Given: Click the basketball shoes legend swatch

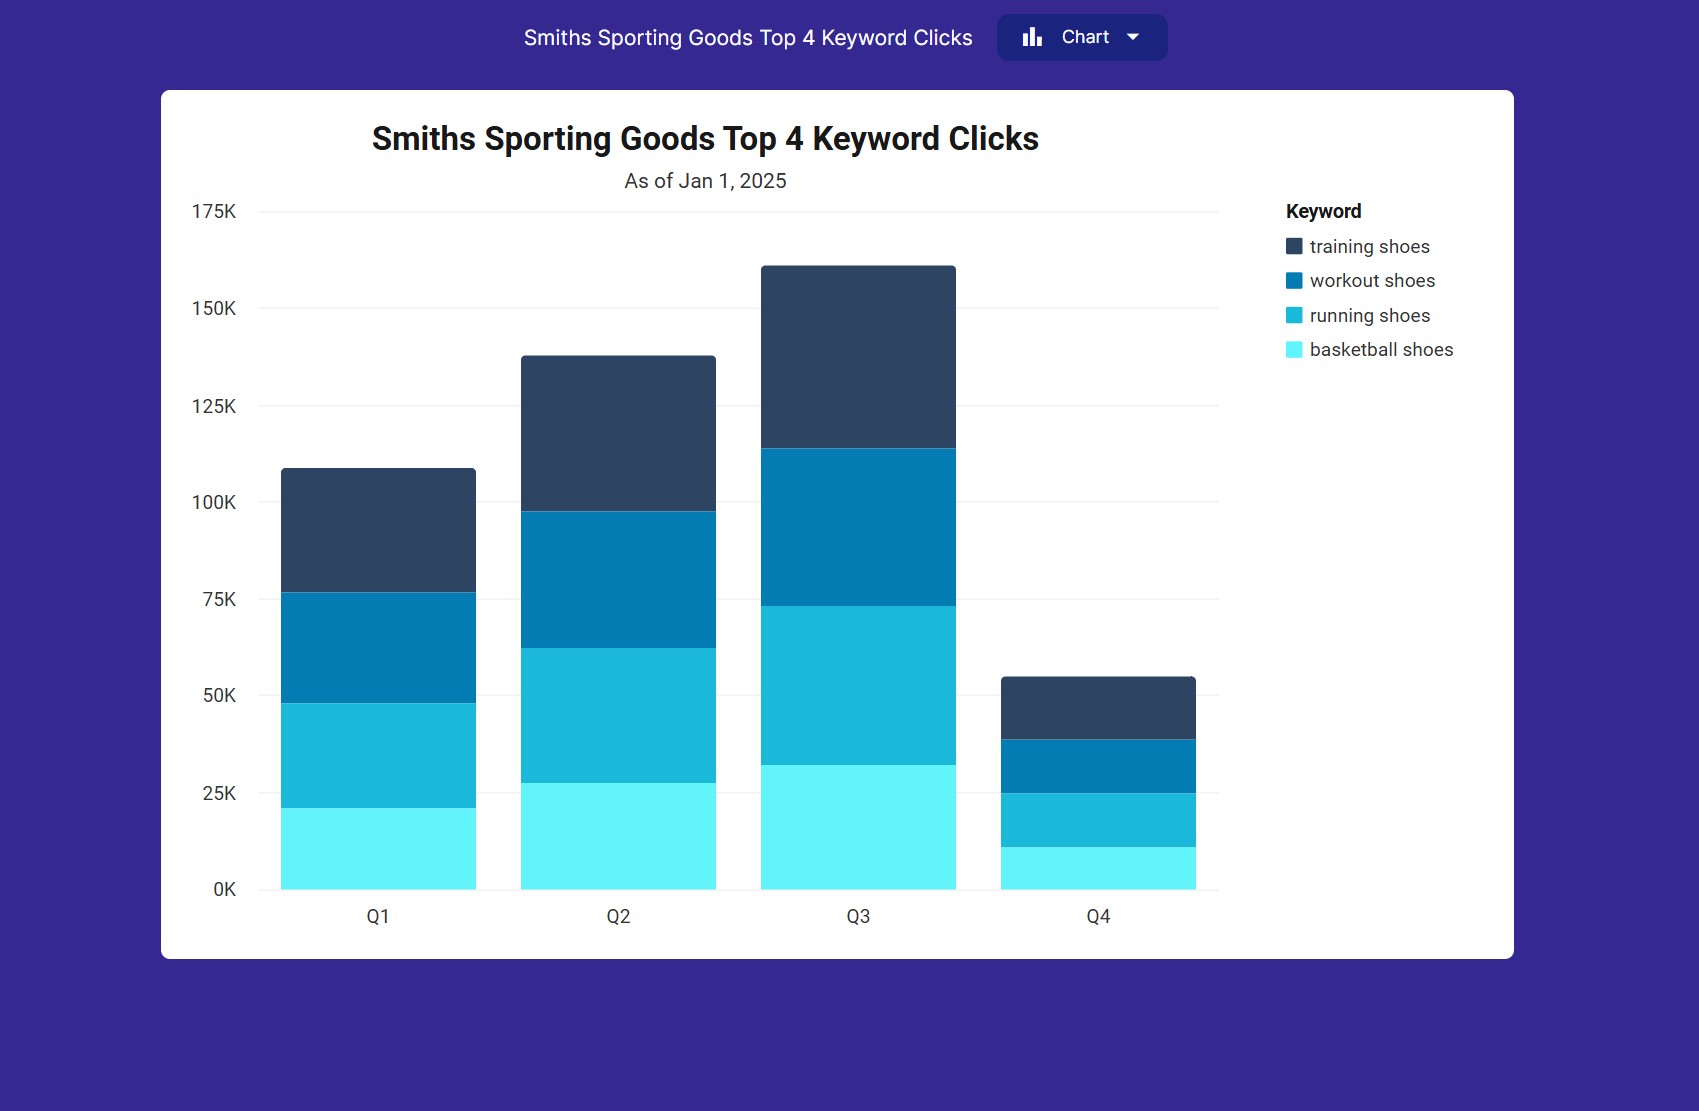Looking at the screenshot, I should tap(1294, 350).
